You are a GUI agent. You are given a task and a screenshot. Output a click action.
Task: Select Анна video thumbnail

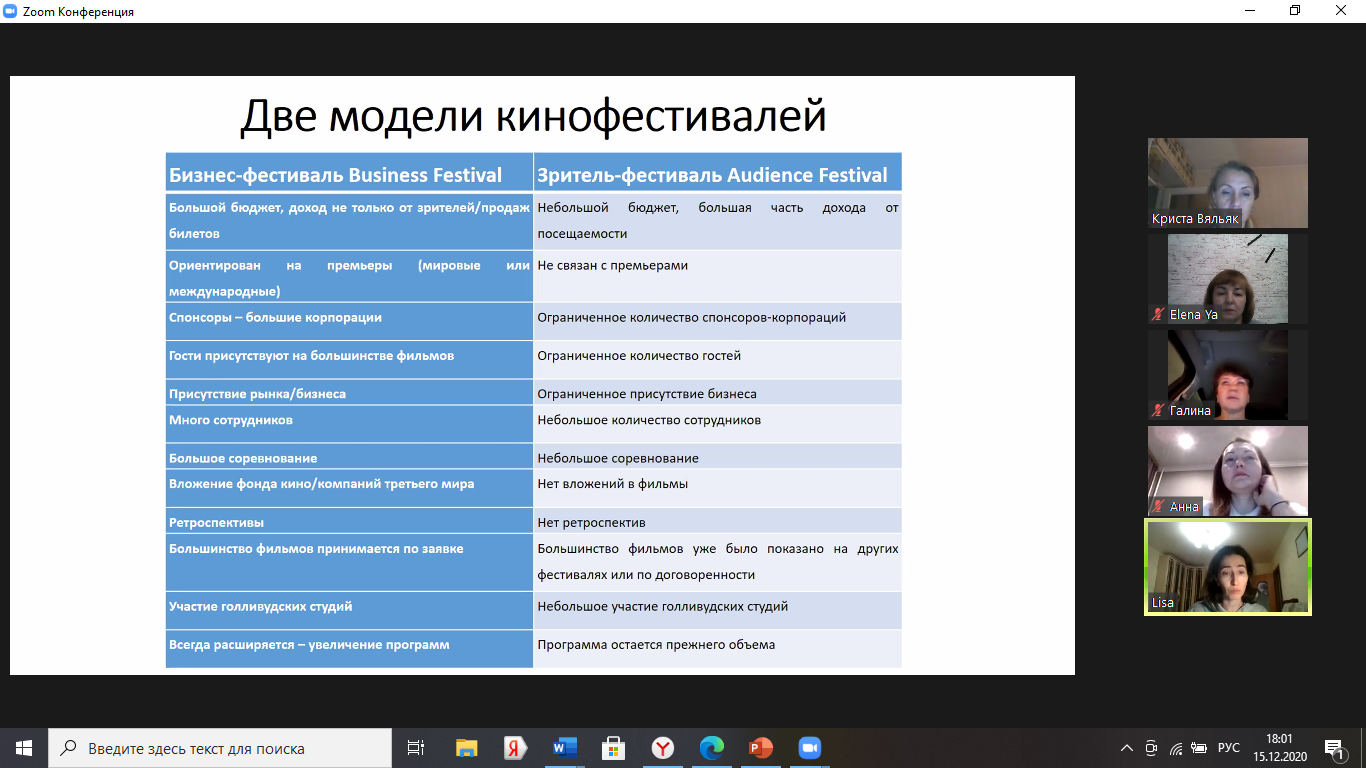click(x=1228, y=471)
